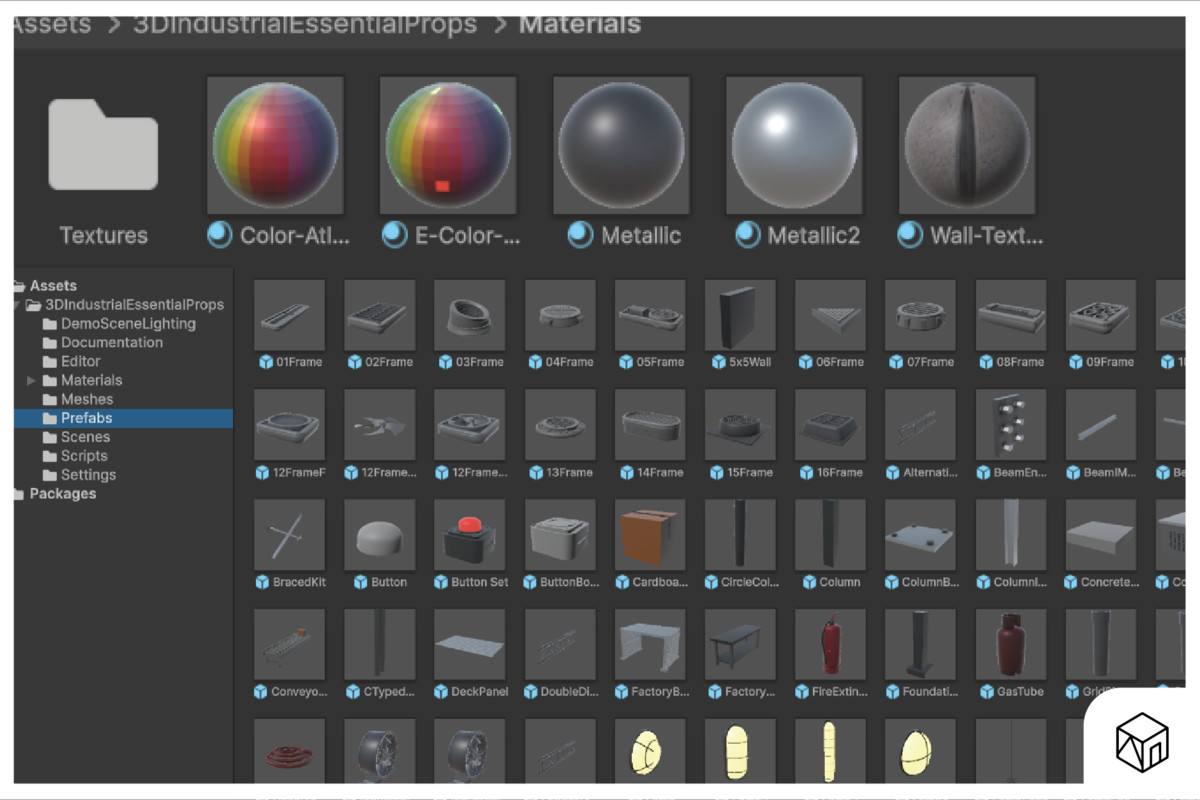Select the Documentation folder
Screen dimensions: 1200x800
coord(111,343)
